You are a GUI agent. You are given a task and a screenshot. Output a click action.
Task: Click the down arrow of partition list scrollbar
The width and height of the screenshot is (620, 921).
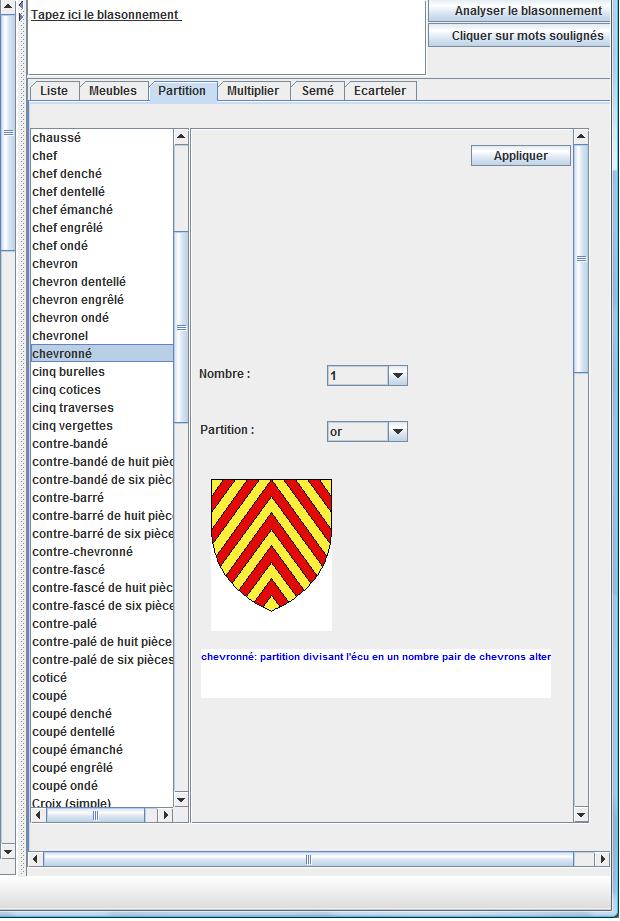[x=181, y=800]
